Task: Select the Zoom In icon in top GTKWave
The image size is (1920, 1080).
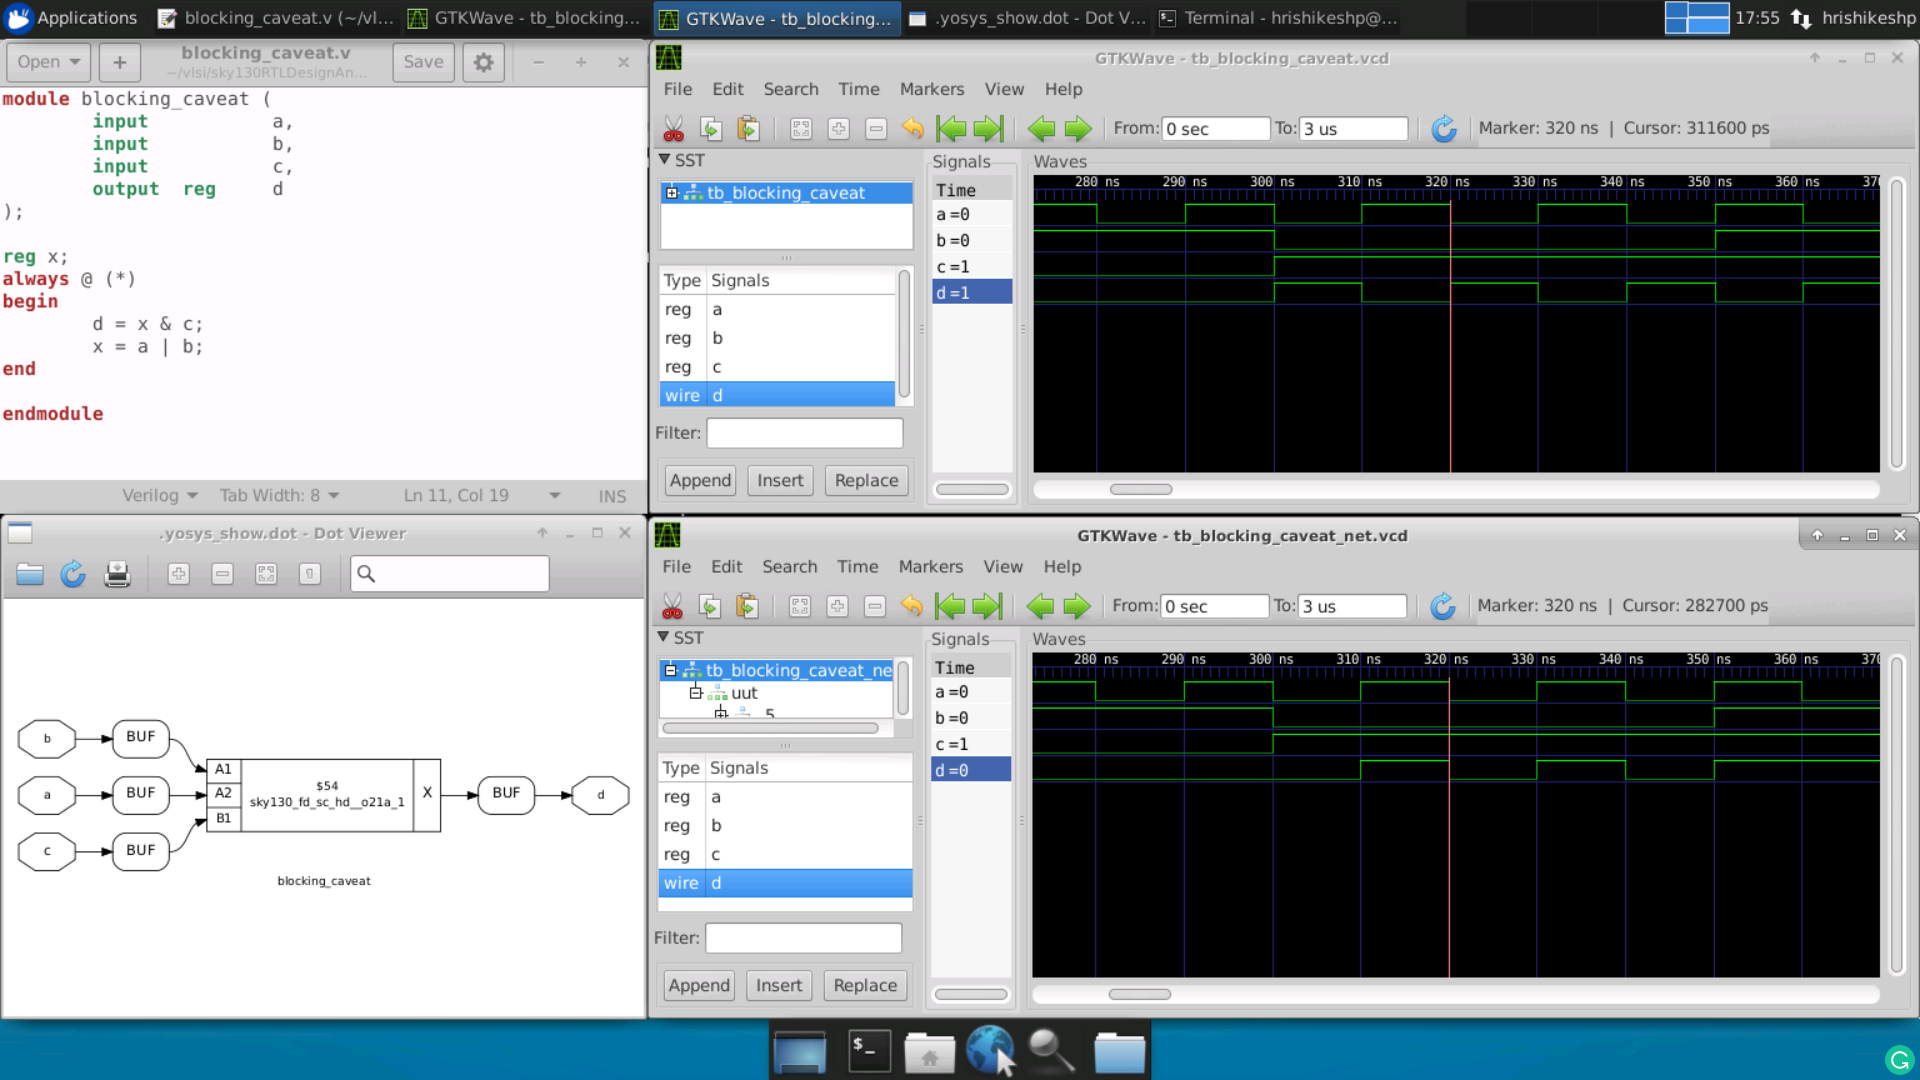Action: (x=837, y=128)
